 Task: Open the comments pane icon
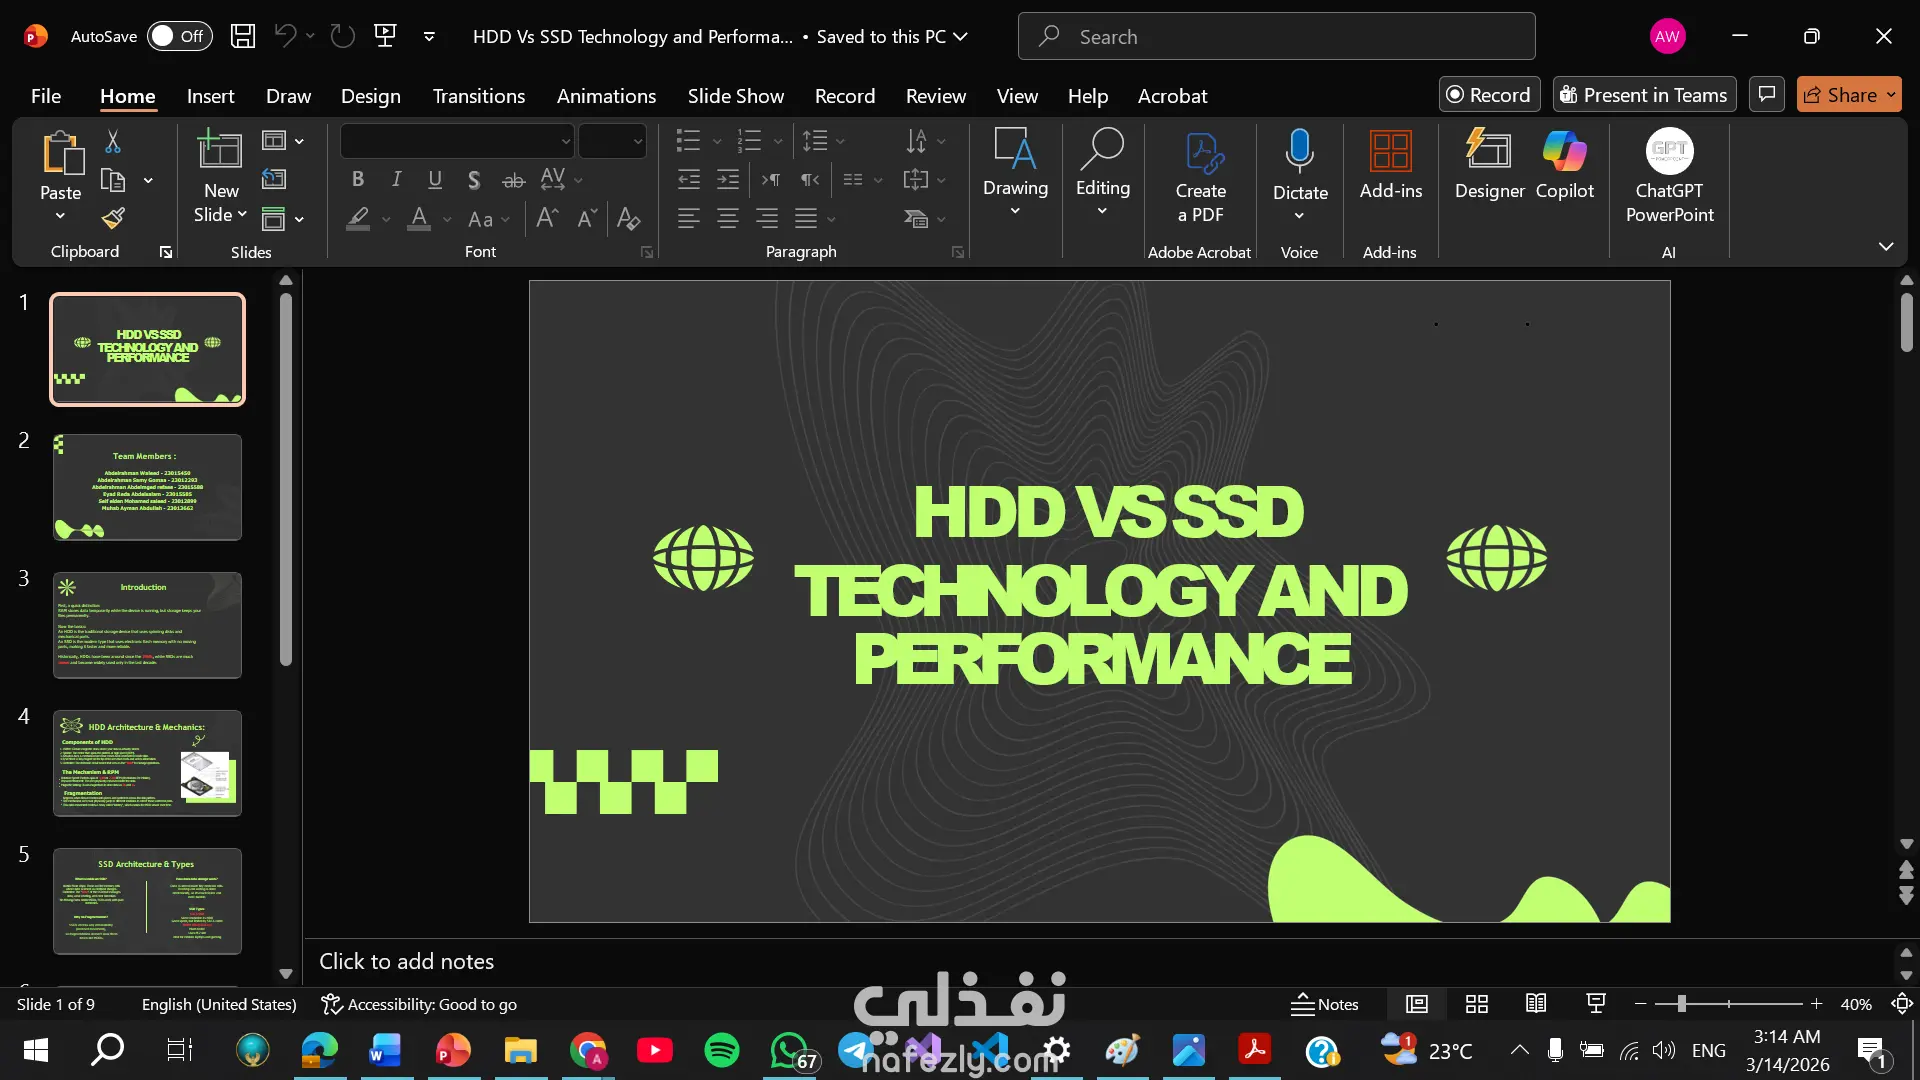(x=1767, y=94)
